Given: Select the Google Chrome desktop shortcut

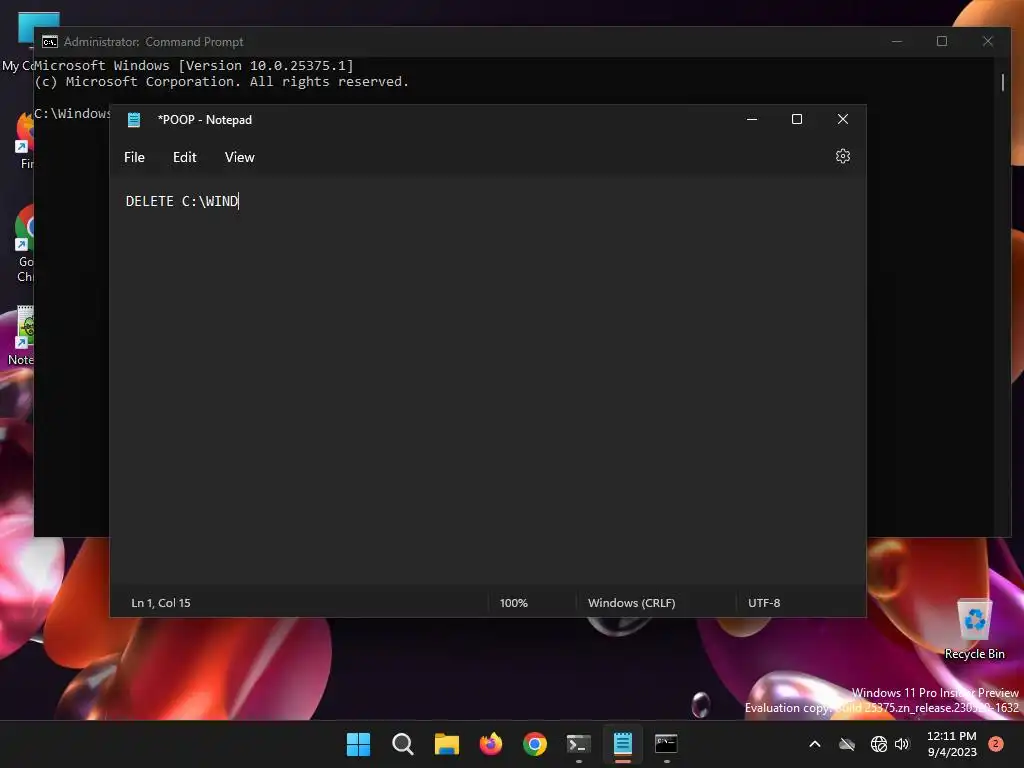Looking at the screenshot, I should 24,243.
